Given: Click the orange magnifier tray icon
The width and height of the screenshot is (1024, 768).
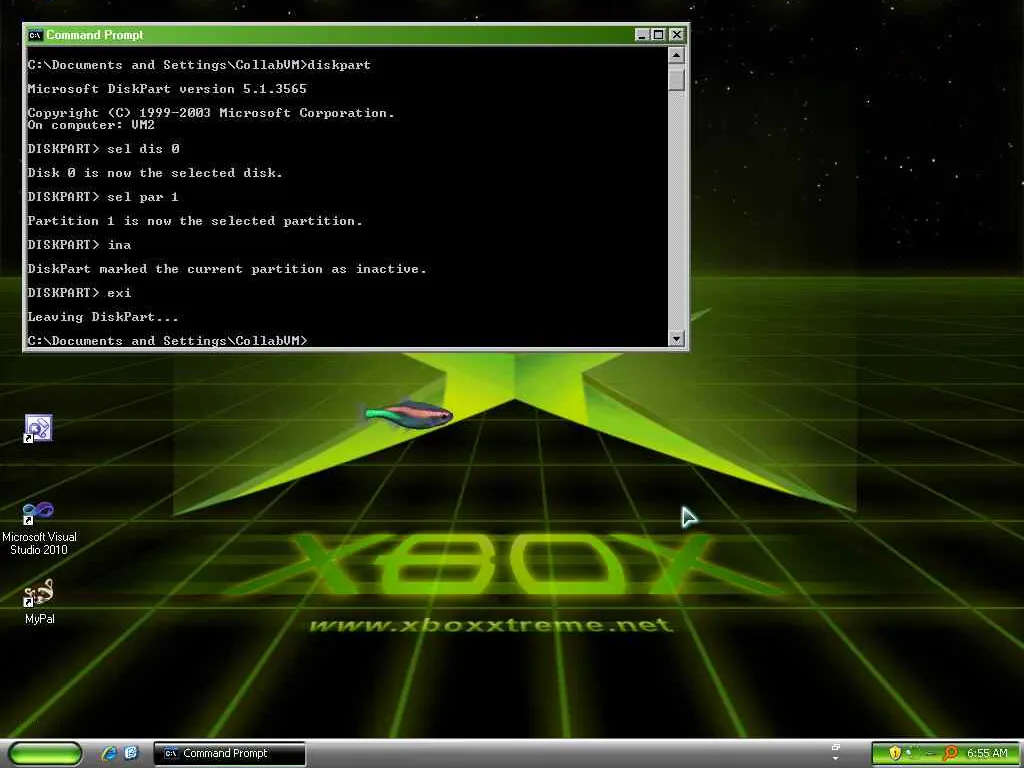Looking at the screenshot, I should 950,753.
